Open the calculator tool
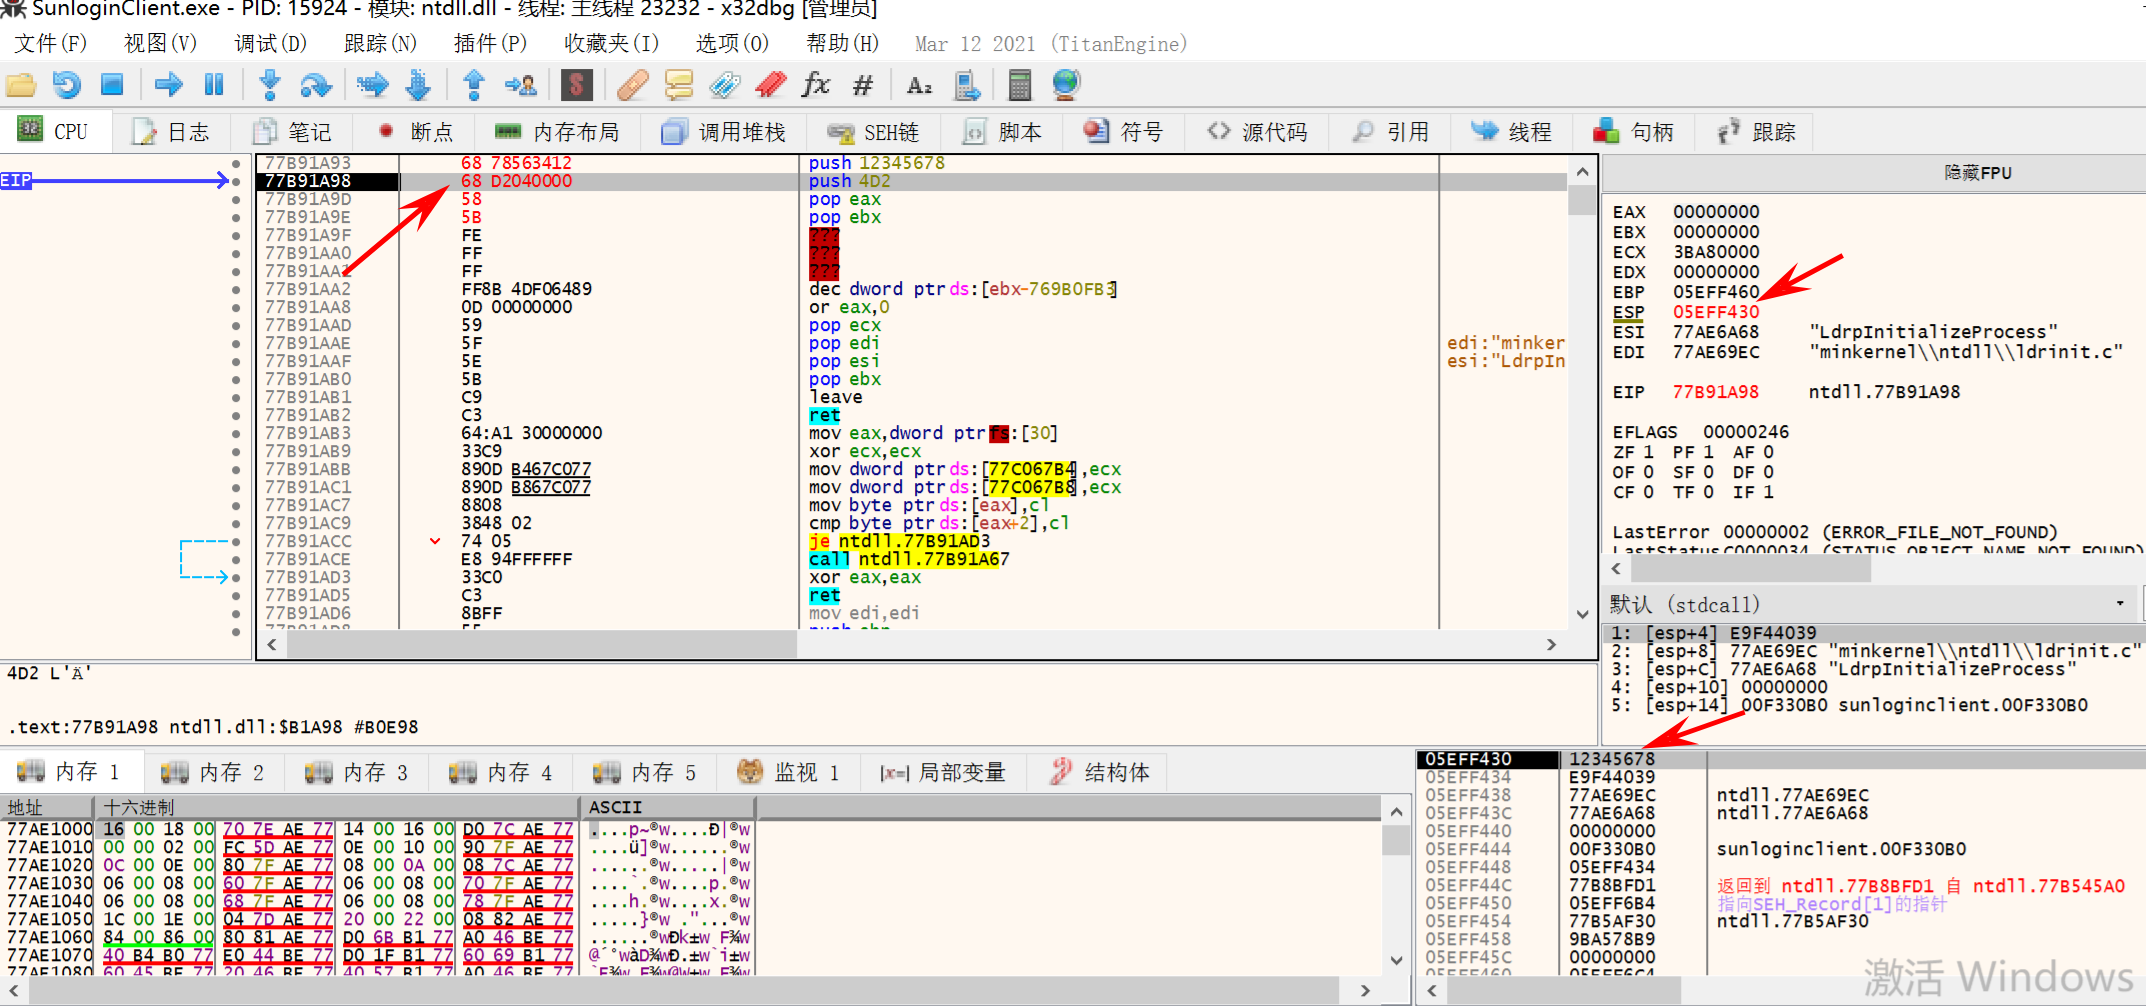This screenshot has width=2146, height=1006. tap(1019, 86)
